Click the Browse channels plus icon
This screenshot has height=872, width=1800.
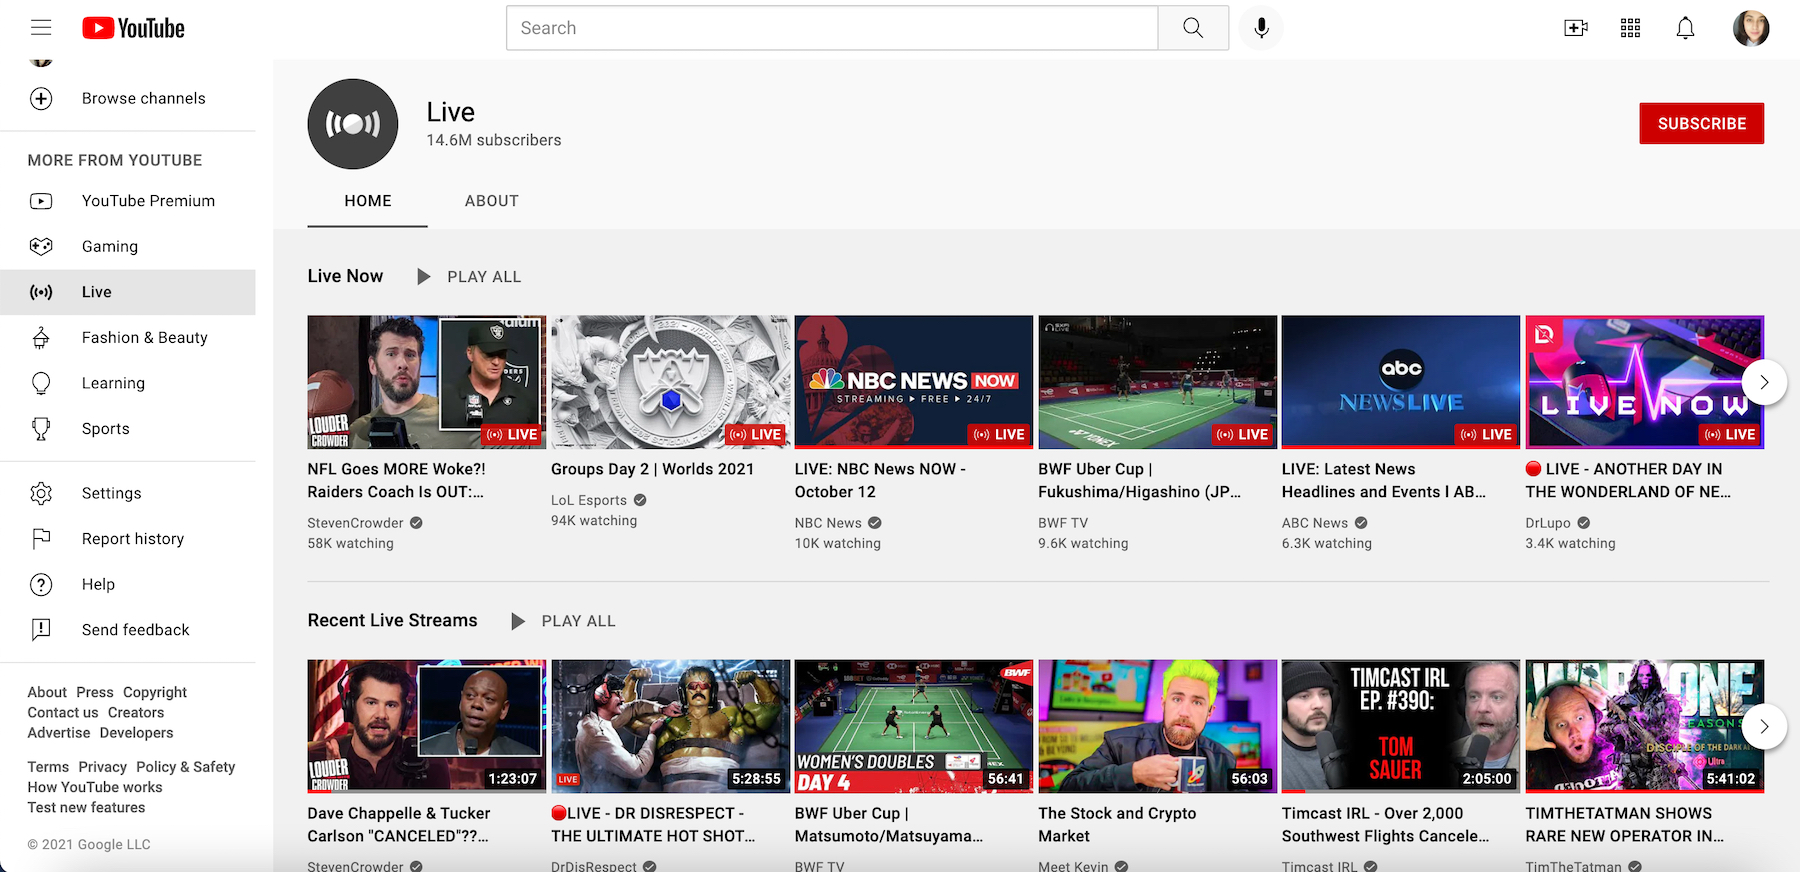coord(41,98)
